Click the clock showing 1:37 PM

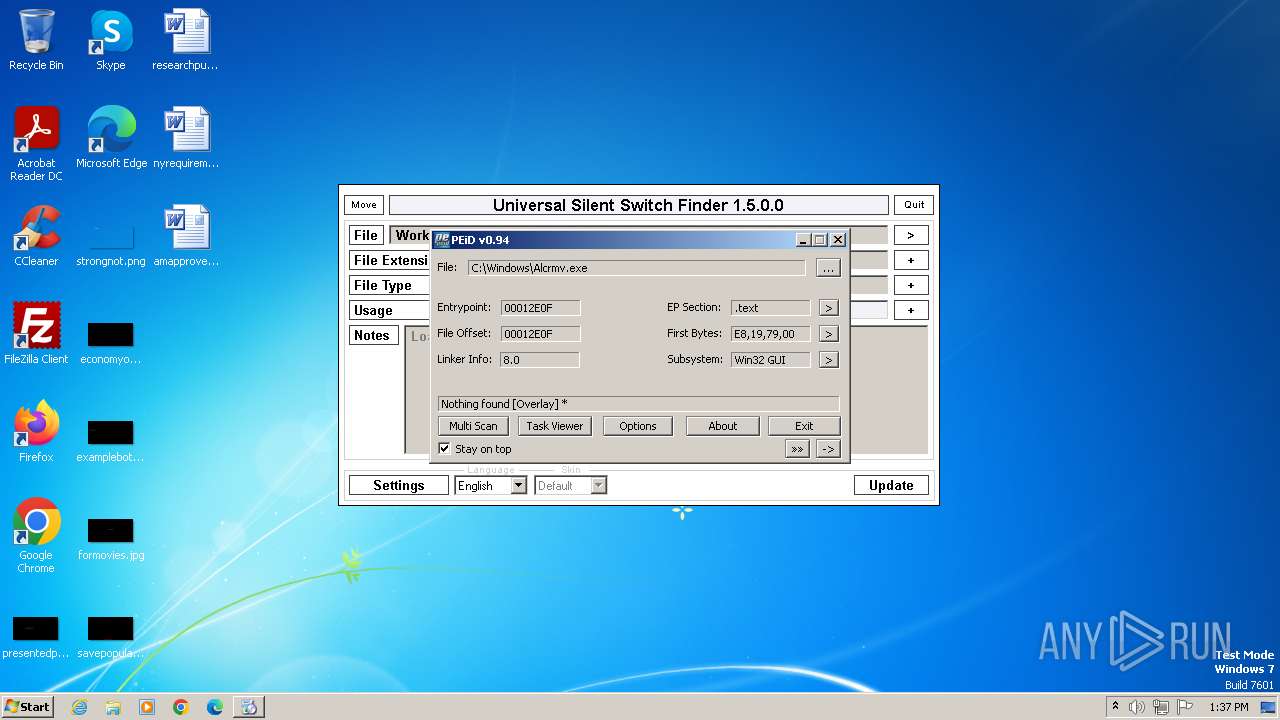click(1228, 707)
